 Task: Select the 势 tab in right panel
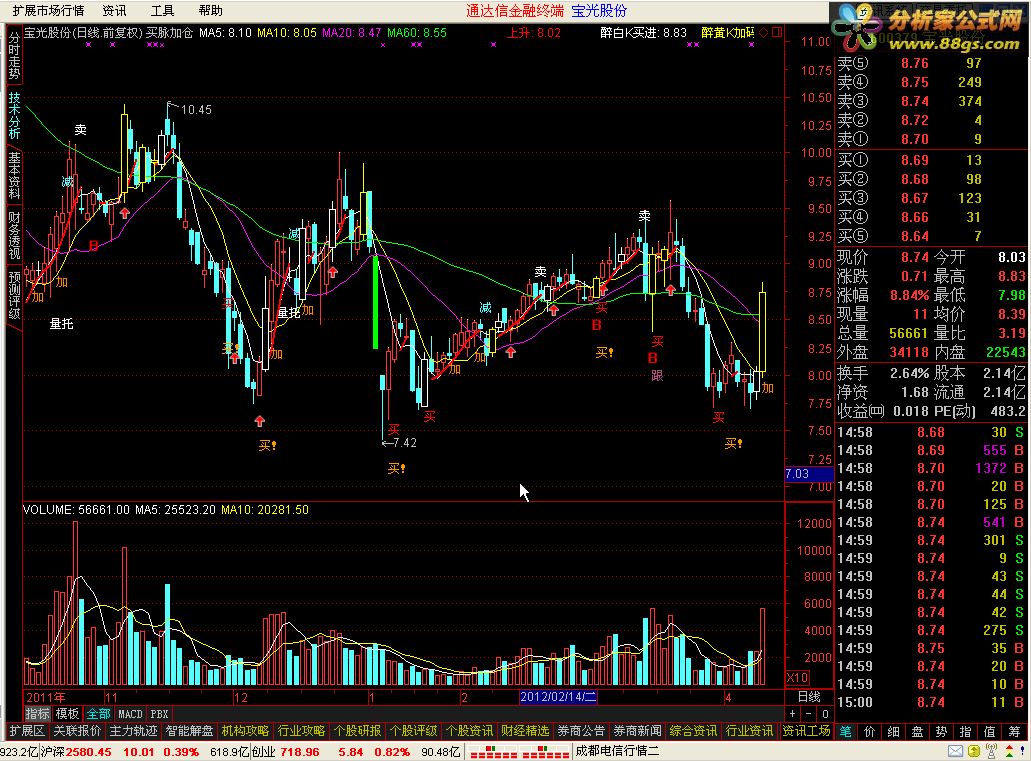click(x=942, y=731)
